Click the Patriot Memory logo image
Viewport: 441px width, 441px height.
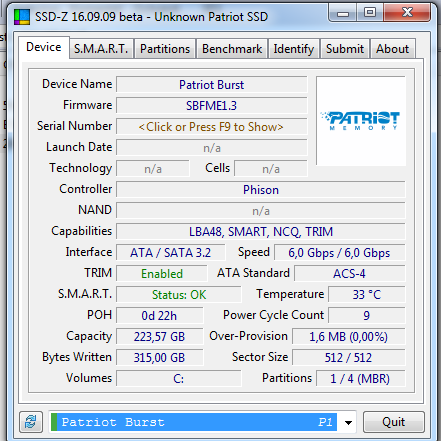(361, 121)
